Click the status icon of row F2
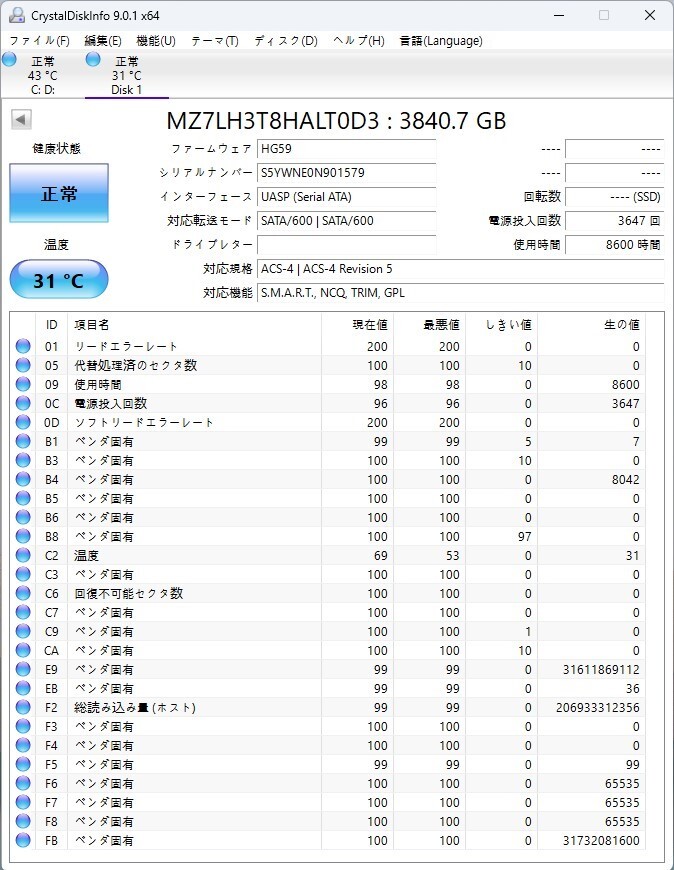674x870 pixels. [x=23, y=707]
